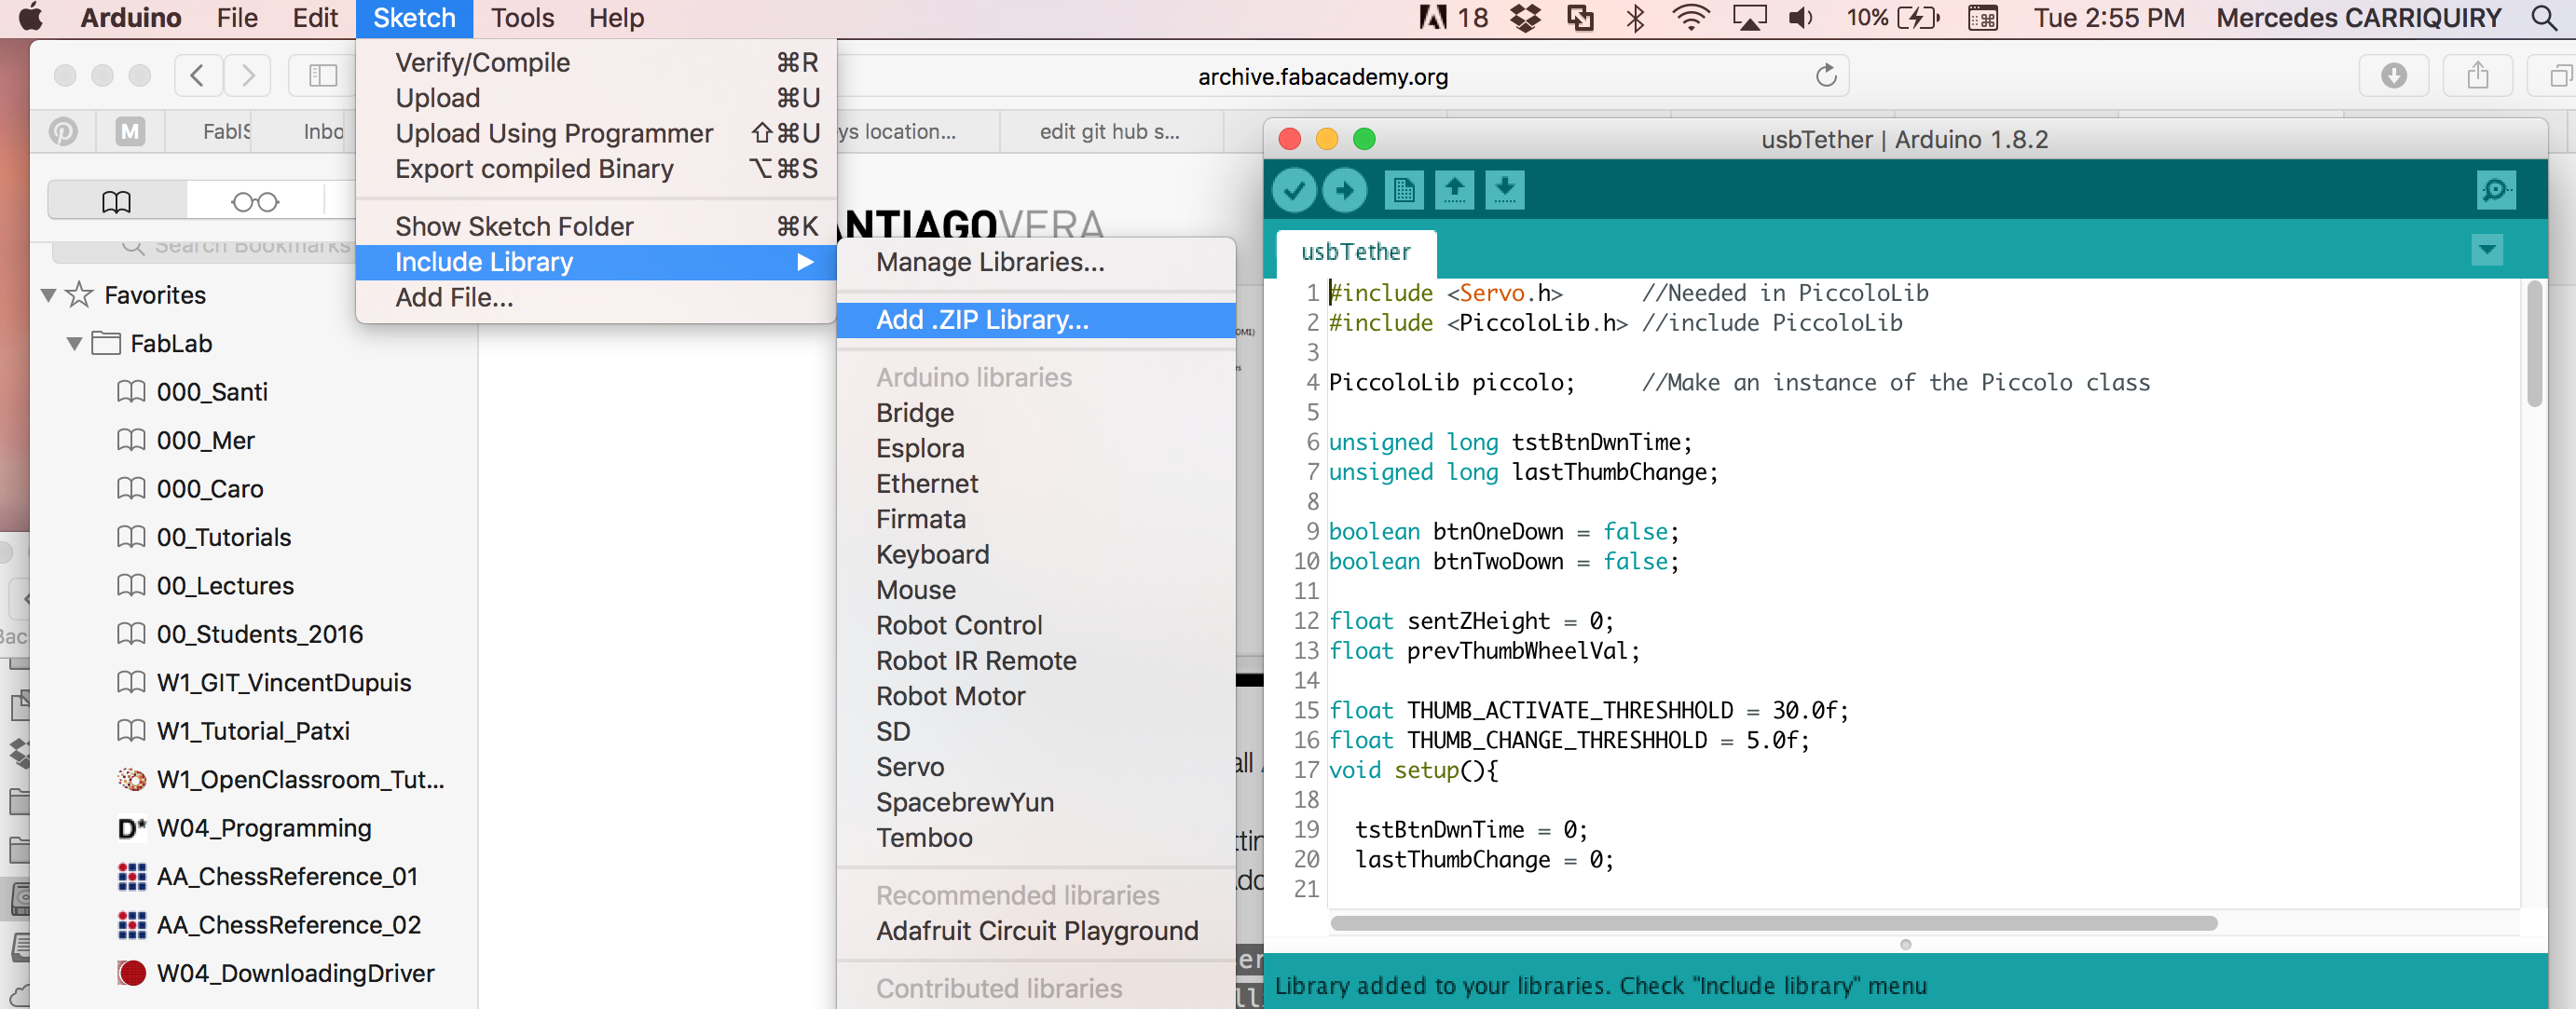The height and width of the screenshot is (1009, 2576).
Task: Select the usbTether sketch tab
Action: [1355, 252]
